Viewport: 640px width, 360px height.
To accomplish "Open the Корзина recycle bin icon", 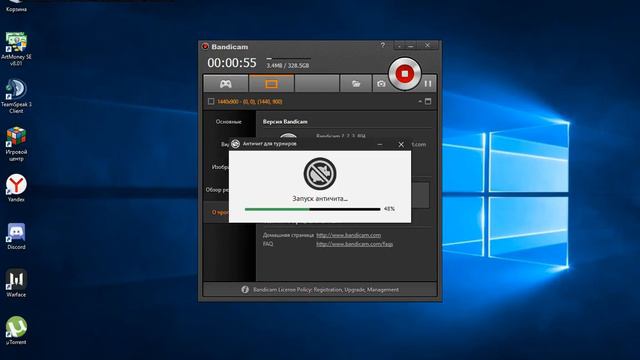I will pyautogui.click(x=16, y=6).
